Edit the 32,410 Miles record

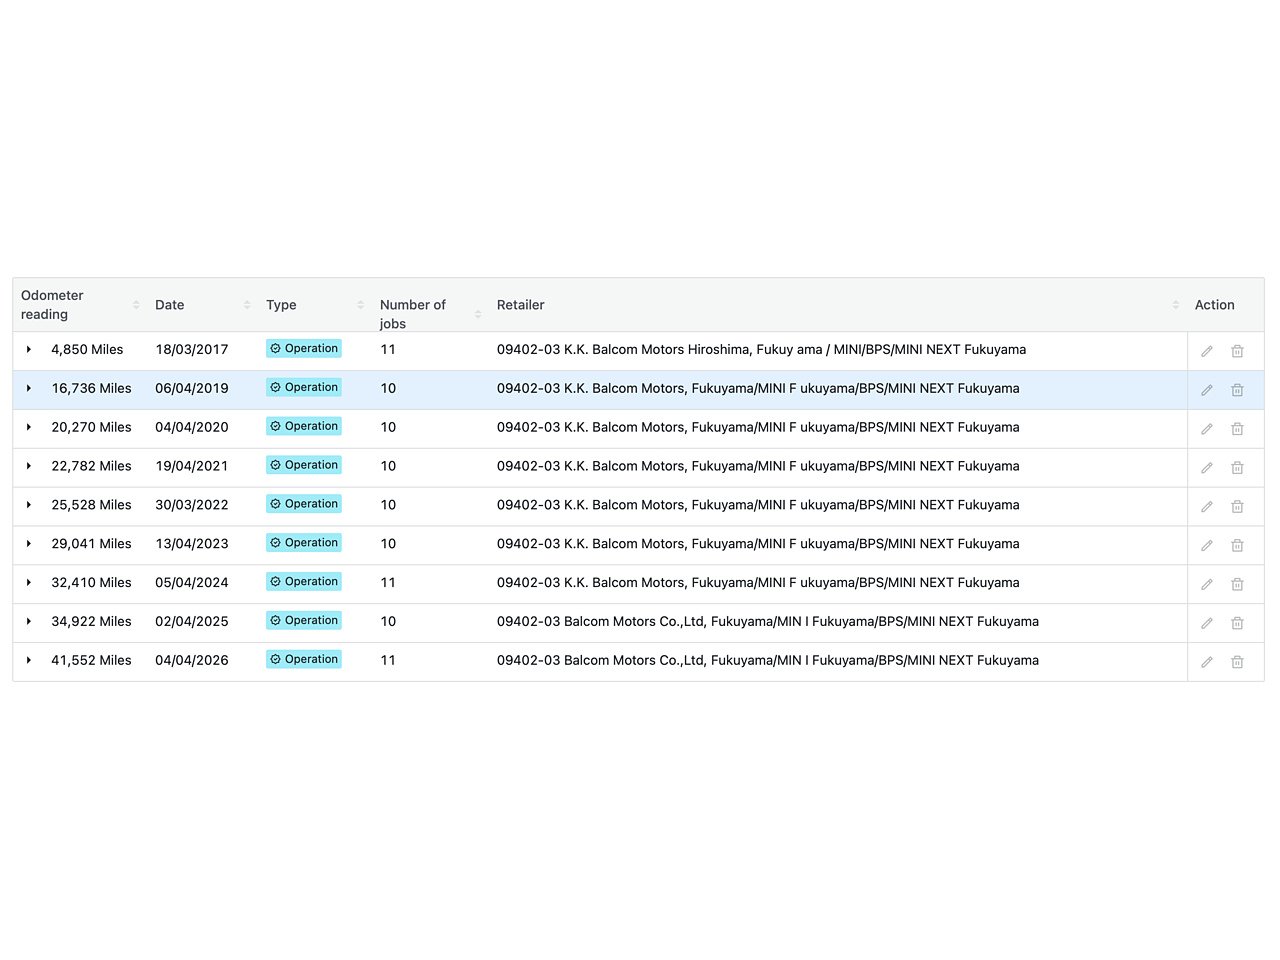[1207, 584]
